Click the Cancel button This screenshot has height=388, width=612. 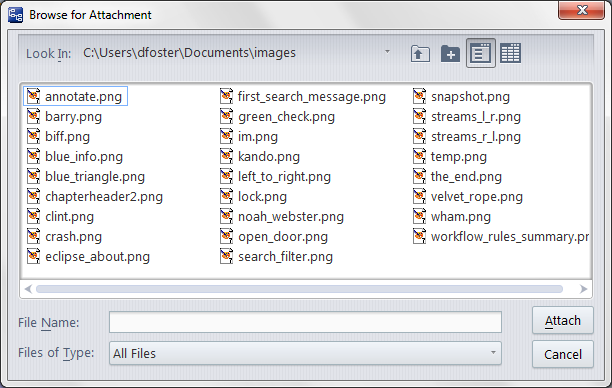(x=562, y=354)
